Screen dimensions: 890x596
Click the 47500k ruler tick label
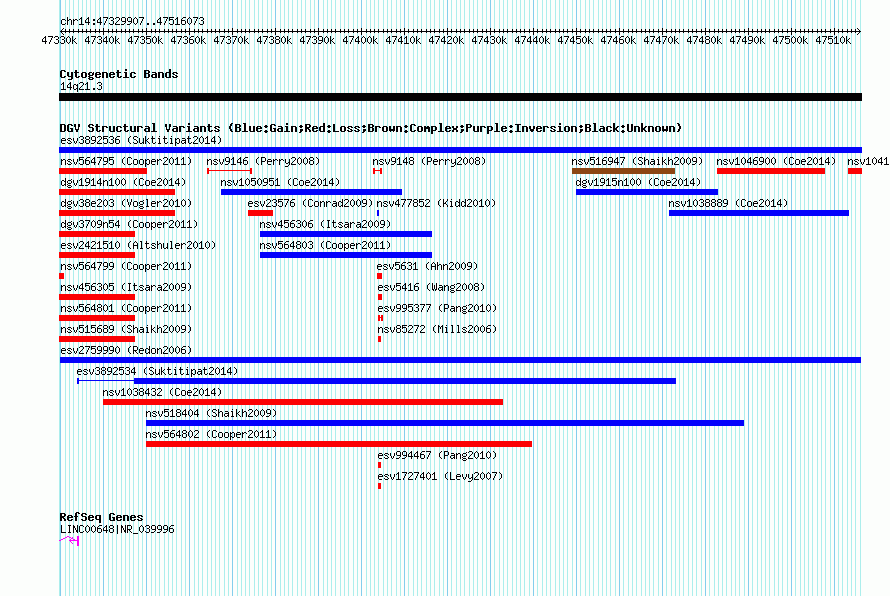point(790,40)
